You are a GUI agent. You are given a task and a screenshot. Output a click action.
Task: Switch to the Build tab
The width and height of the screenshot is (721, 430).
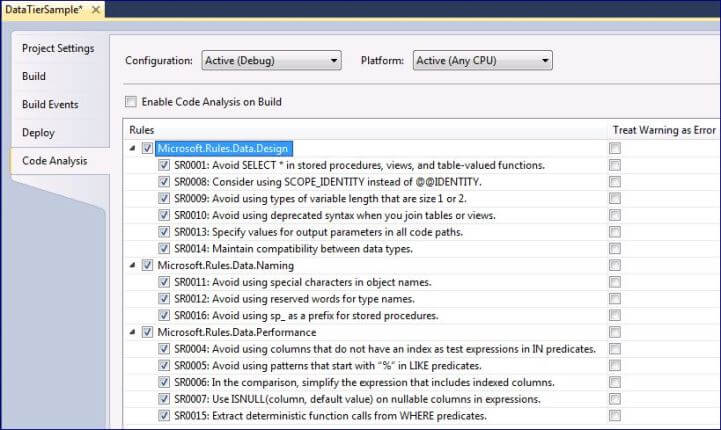click(34, 76)
